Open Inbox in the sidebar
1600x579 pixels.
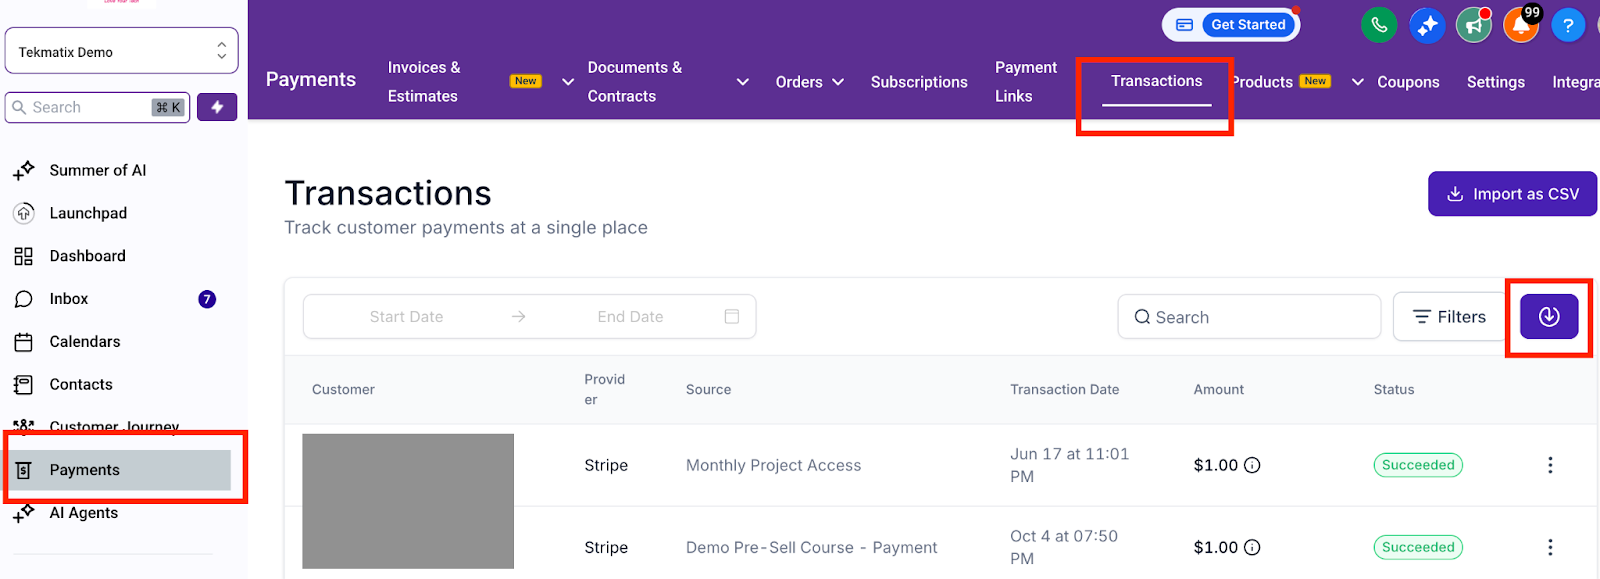[x=70, y=299]
